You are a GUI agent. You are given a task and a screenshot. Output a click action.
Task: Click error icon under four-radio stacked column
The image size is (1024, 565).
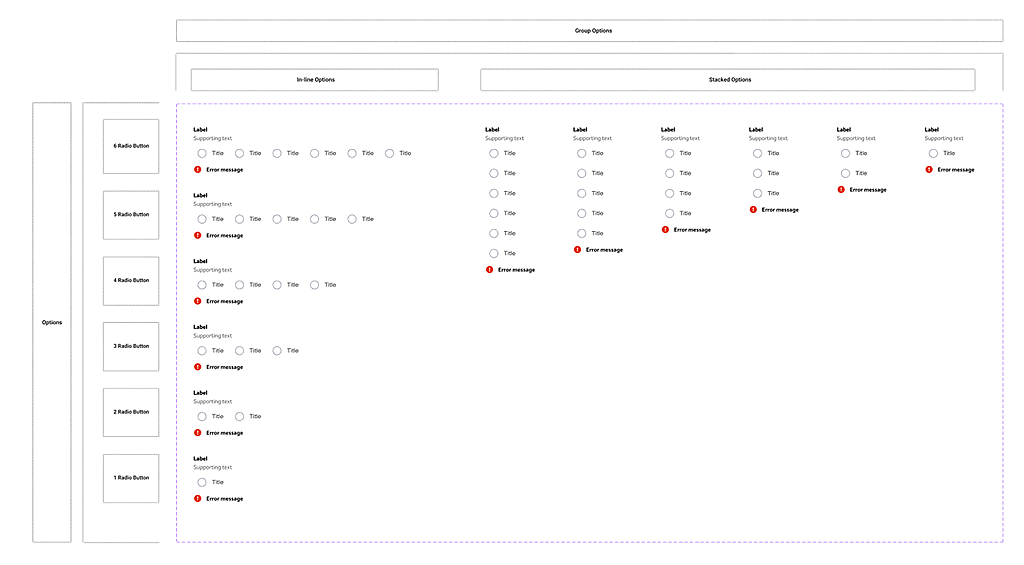click(x=666, y=230)
